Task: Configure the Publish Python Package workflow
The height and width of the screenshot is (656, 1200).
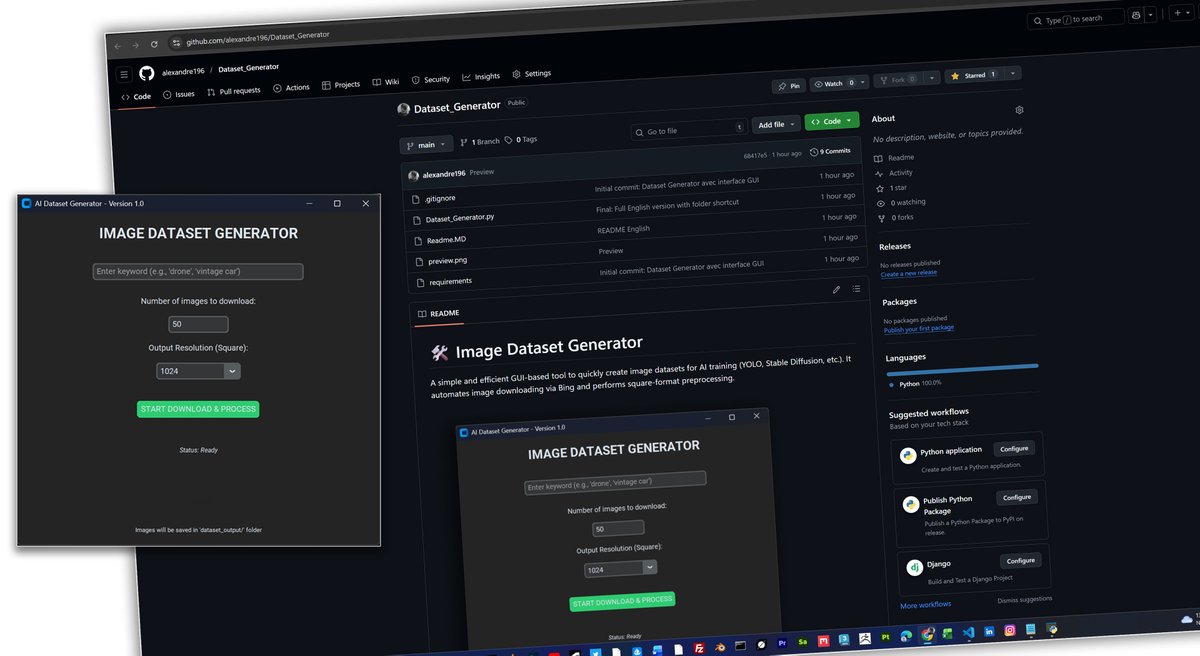Action: pos(1017,497)
